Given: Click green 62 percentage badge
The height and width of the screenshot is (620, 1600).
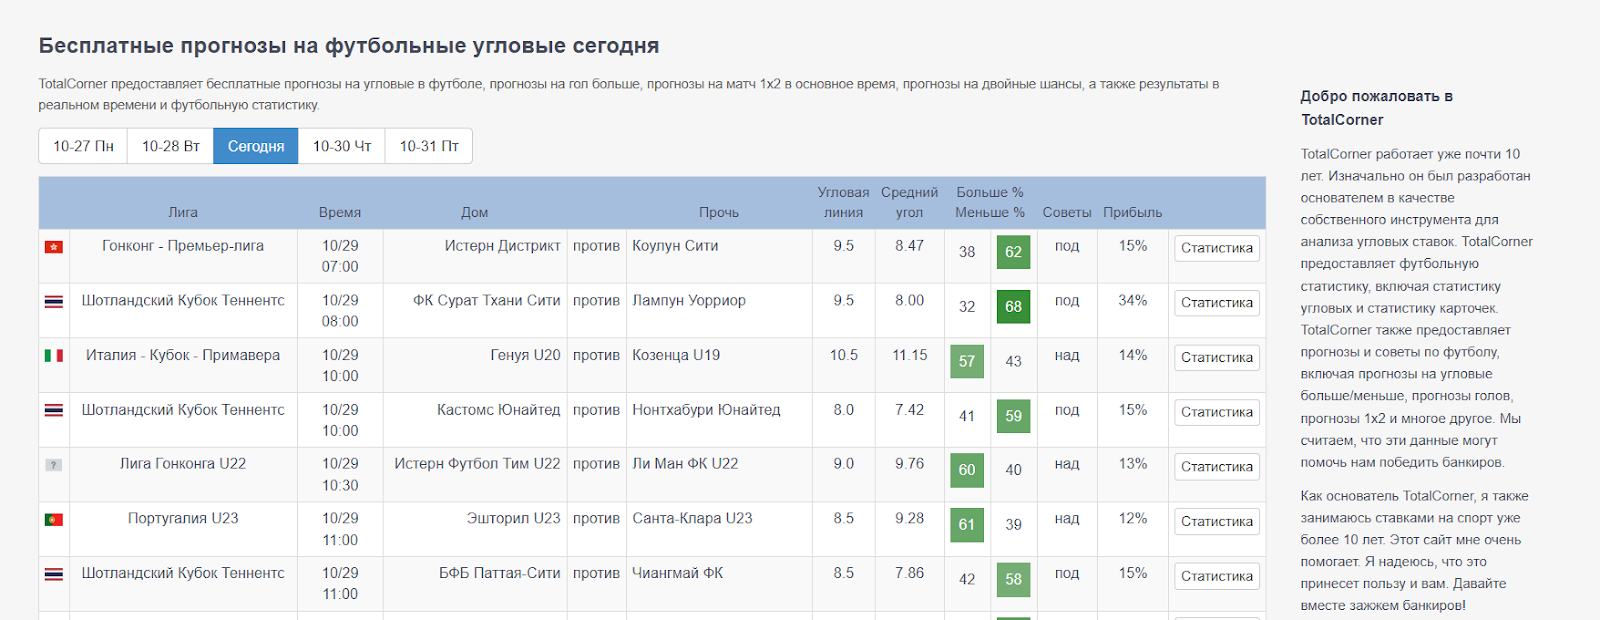Looking at the screenshot, I should (x=1013, y=252).
